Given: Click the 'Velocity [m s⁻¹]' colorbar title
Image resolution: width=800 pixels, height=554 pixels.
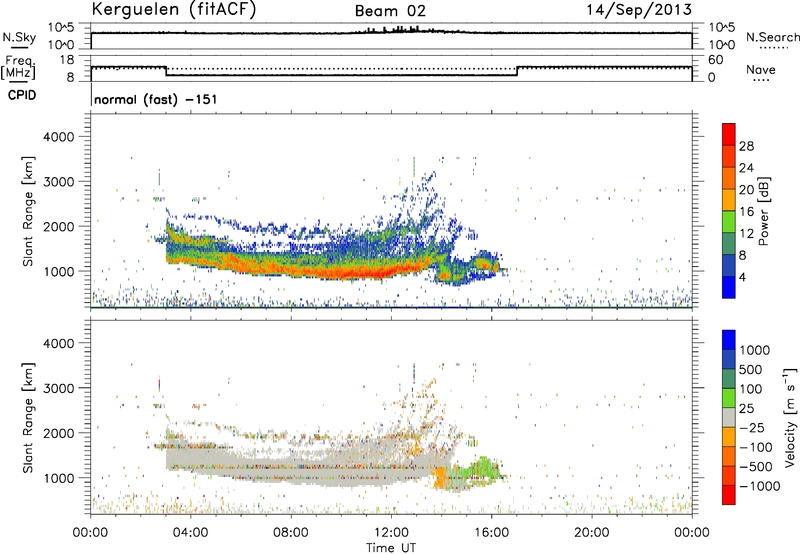Looking at the screenshot, I should (x=790, y=417).
